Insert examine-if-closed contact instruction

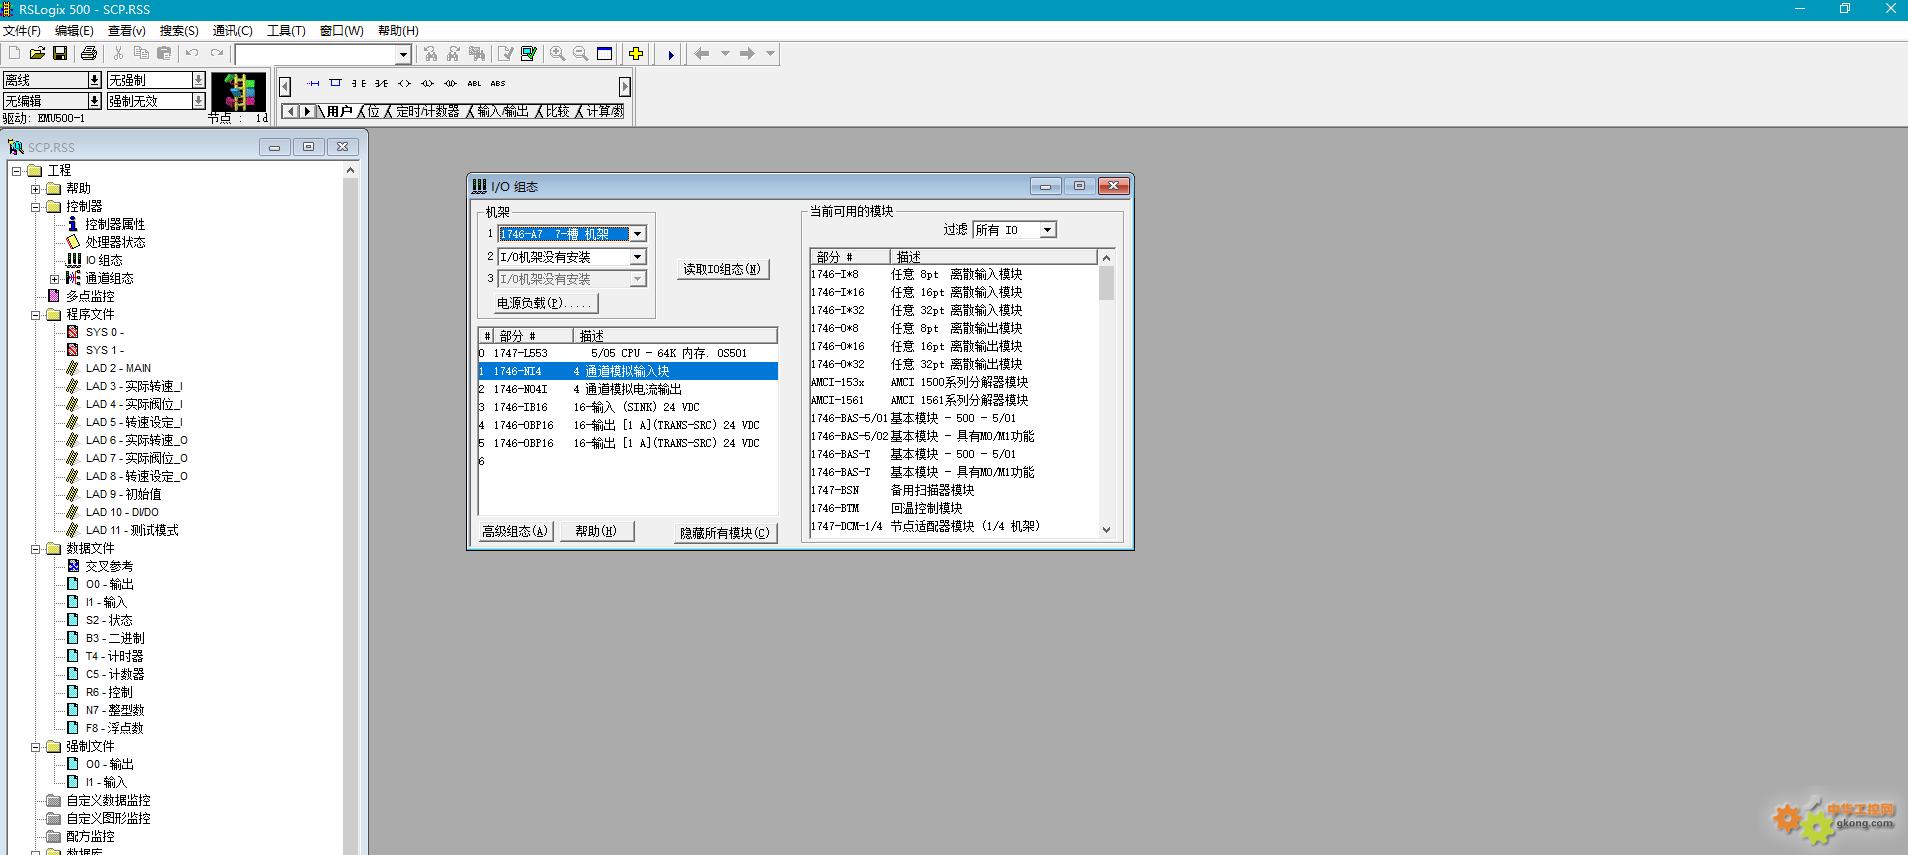click(x=359, y=83)
